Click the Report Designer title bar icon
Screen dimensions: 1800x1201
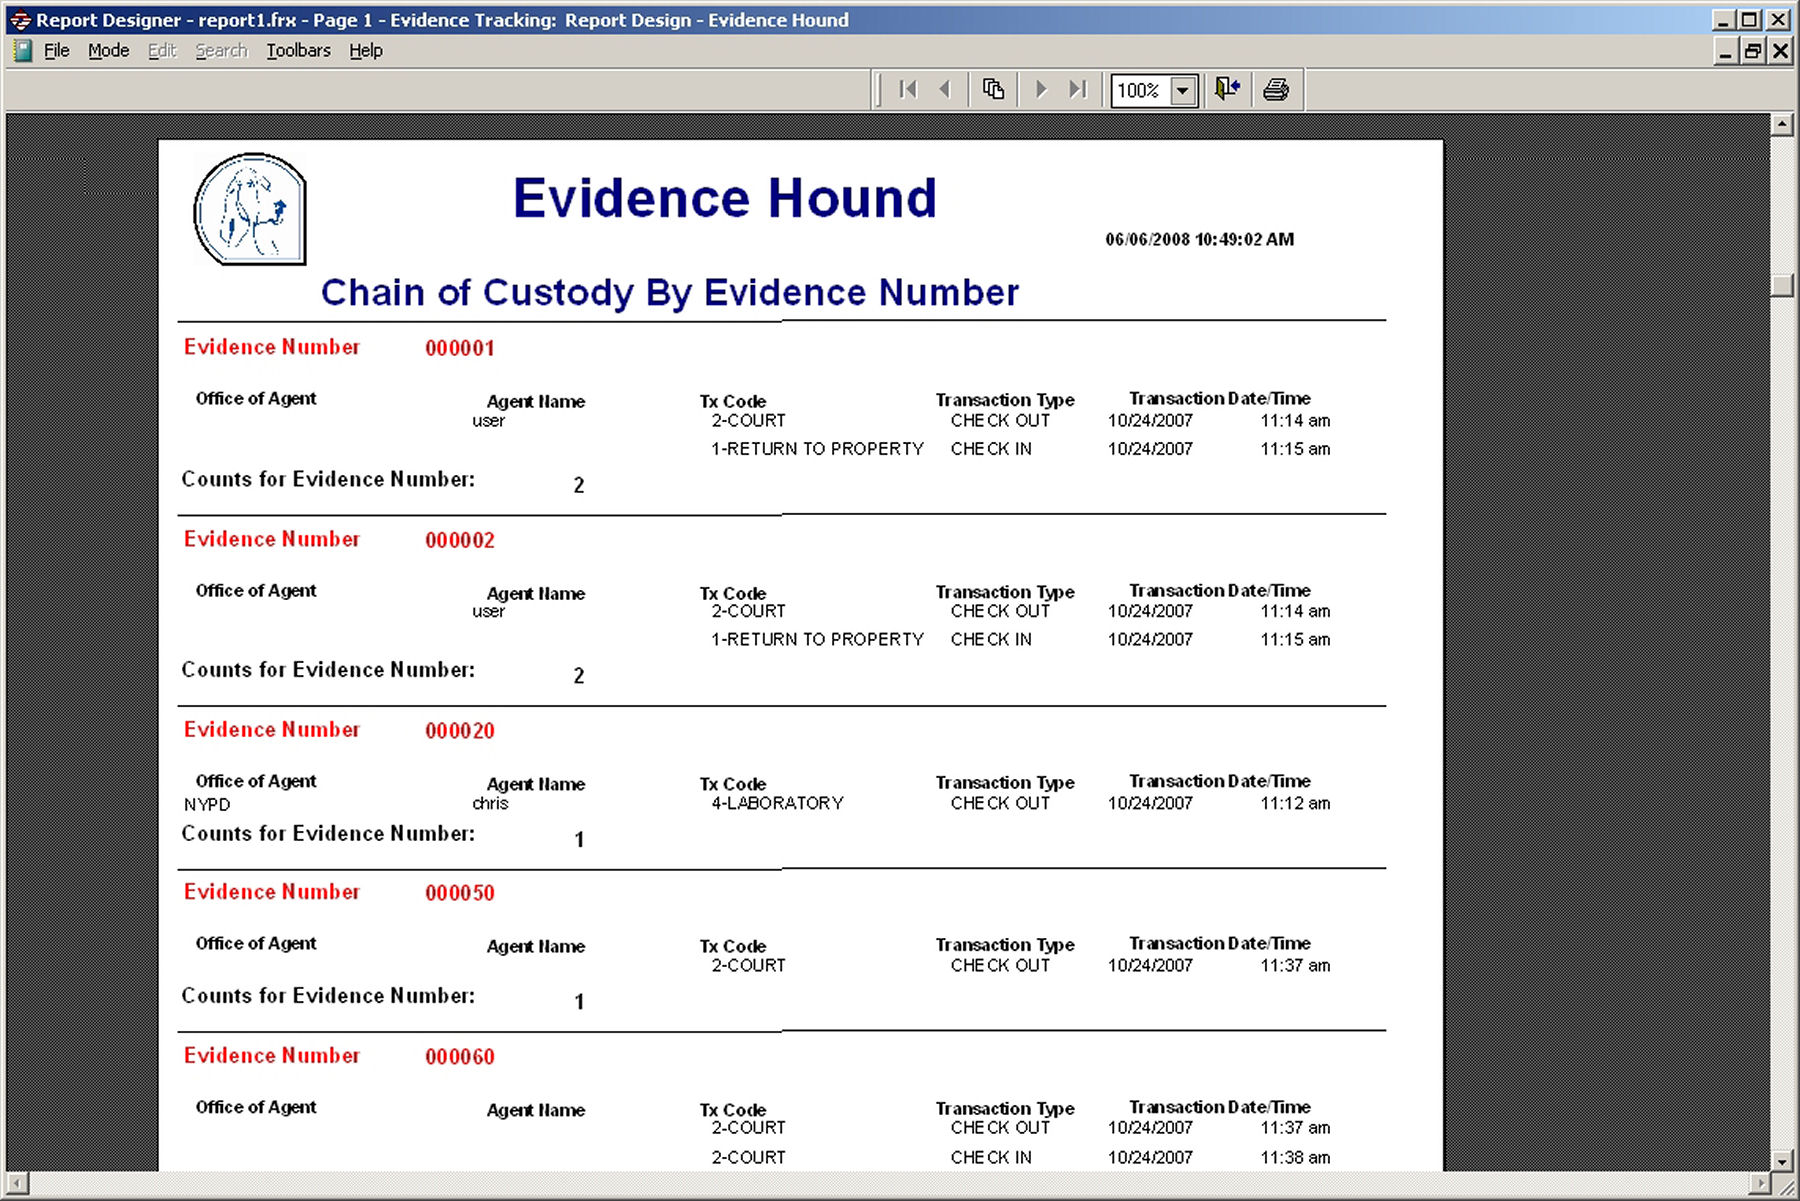pos(20,20)
